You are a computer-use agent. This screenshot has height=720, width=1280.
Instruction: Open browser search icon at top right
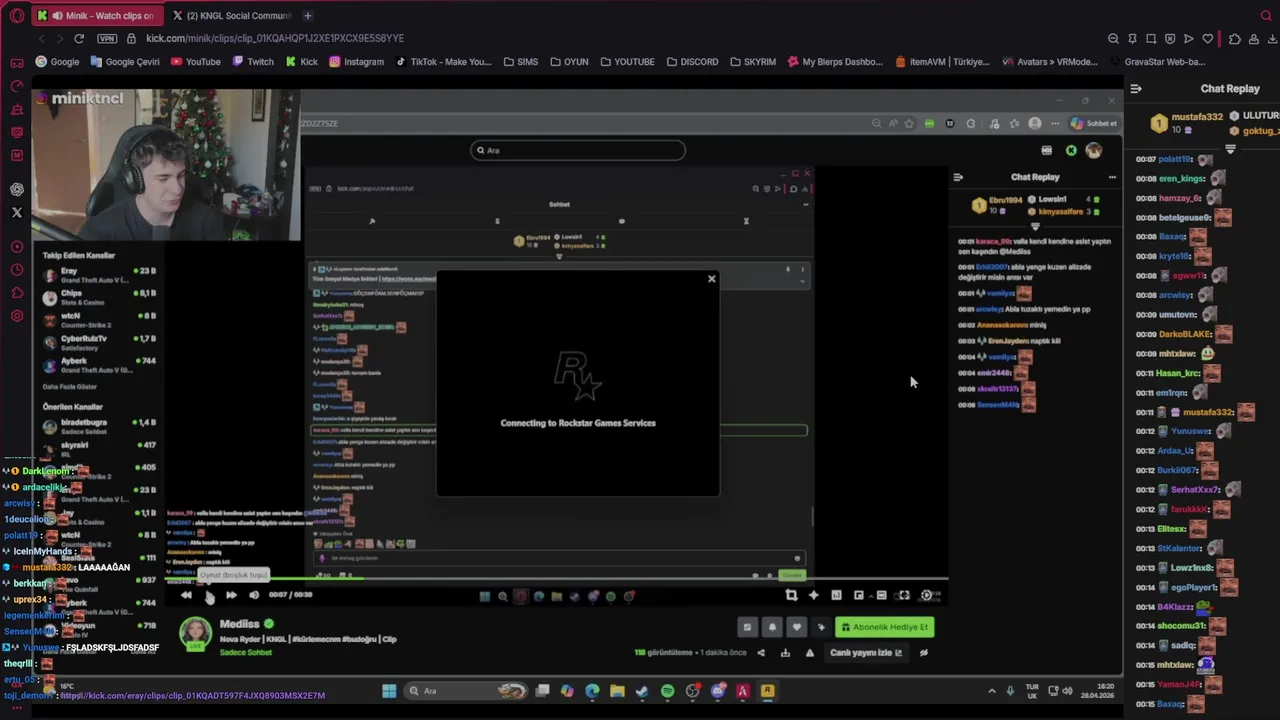pos(1266,15)
